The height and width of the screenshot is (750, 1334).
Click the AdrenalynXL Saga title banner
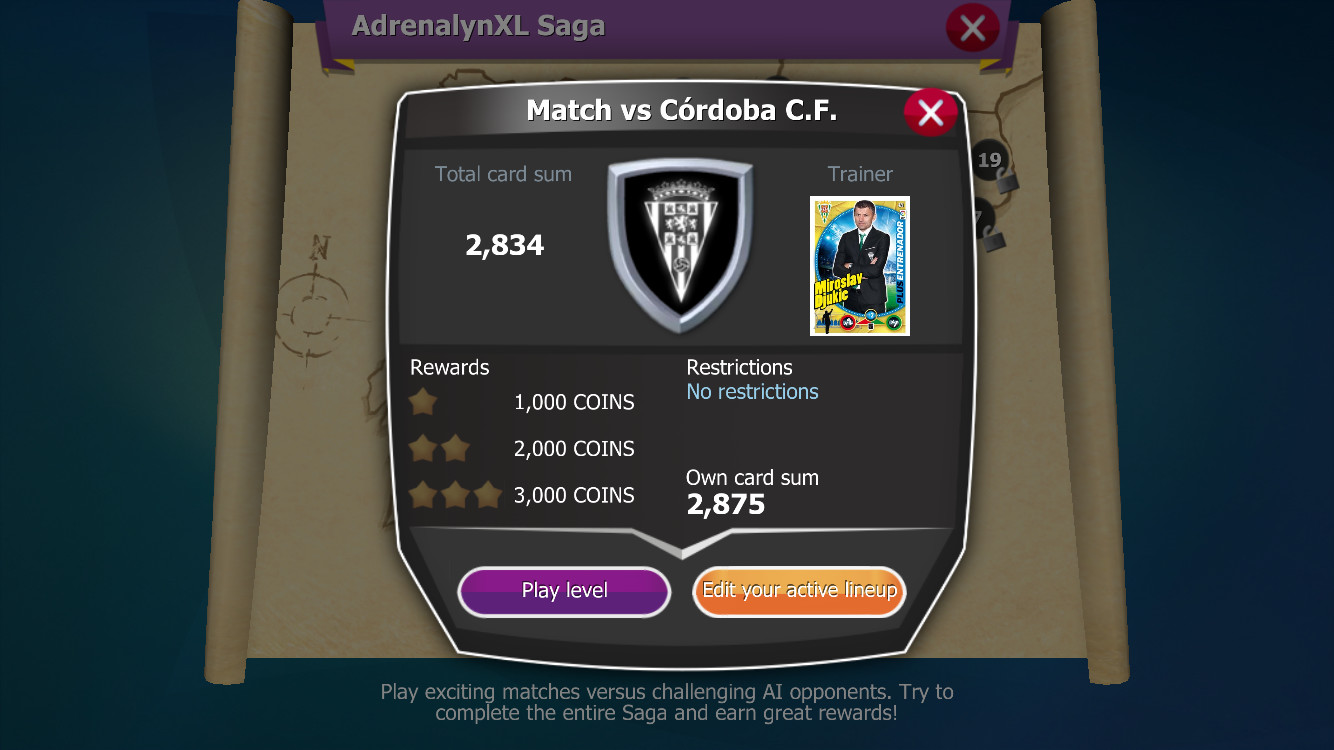478,26
